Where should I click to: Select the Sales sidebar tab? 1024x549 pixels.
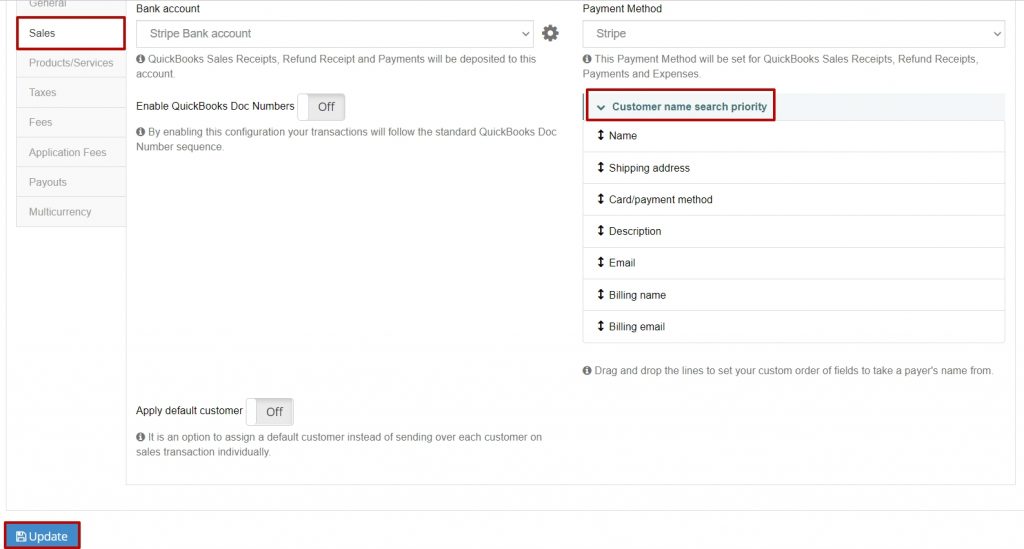click(71, 33)
